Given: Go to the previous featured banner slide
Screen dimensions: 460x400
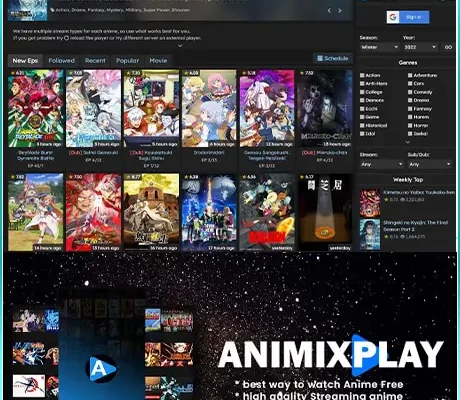Looking at the screenshot, I should point(329,11).
